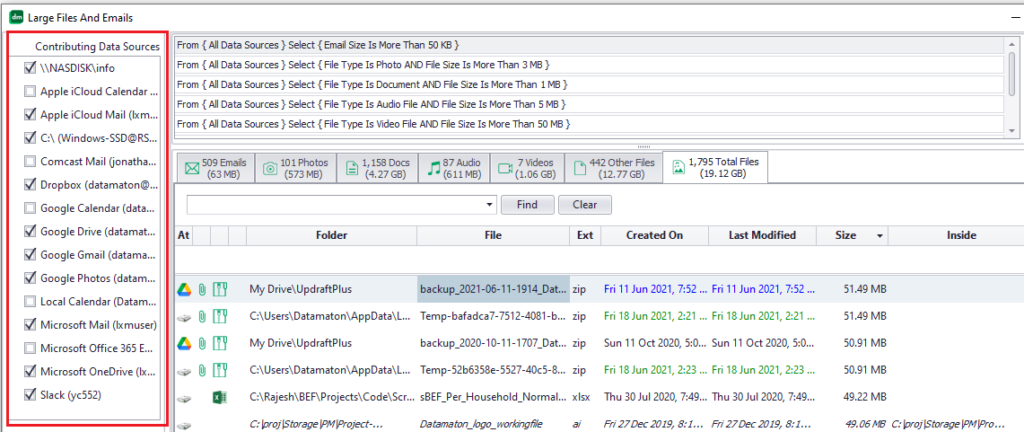
Task: Sort by the Created On column header
Action: pyautogui.click(x=654, y=236)
